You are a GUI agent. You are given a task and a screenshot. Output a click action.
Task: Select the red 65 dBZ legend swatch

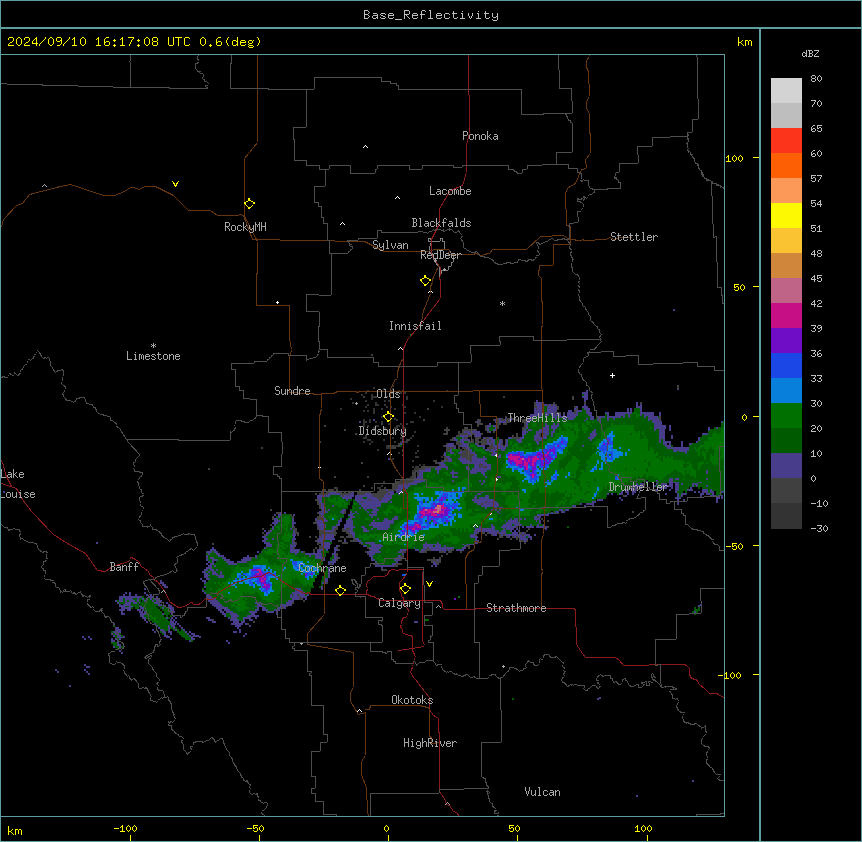(786, 141)
